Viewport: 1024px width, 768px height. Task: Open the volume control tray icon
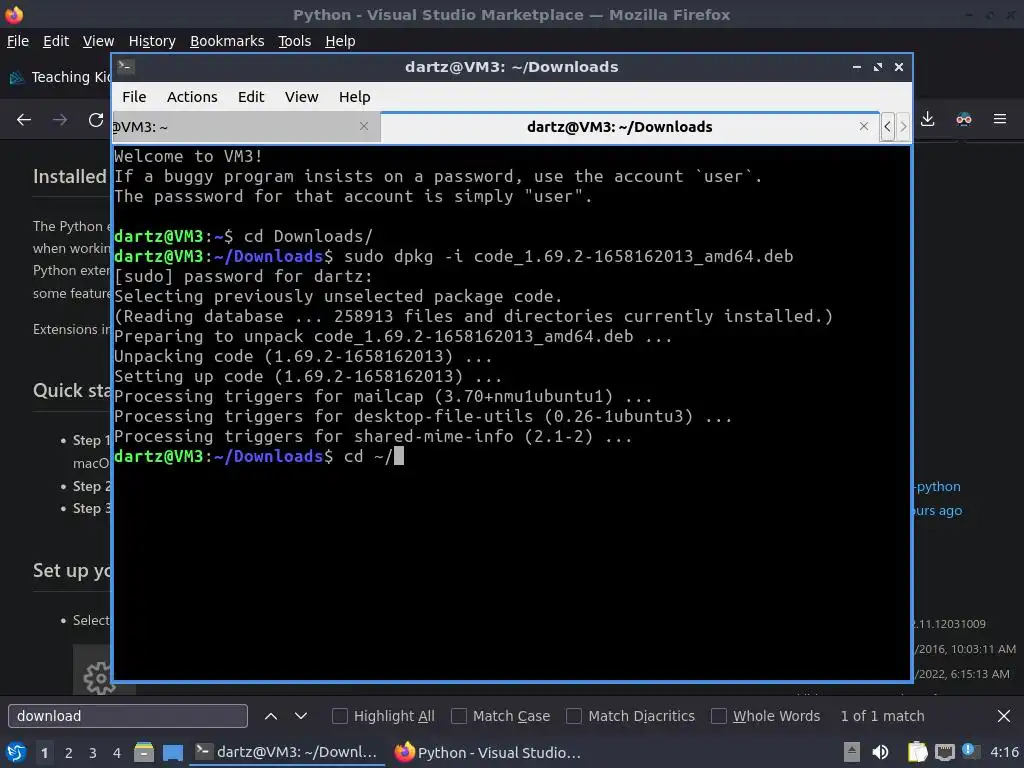pos(880,752)
